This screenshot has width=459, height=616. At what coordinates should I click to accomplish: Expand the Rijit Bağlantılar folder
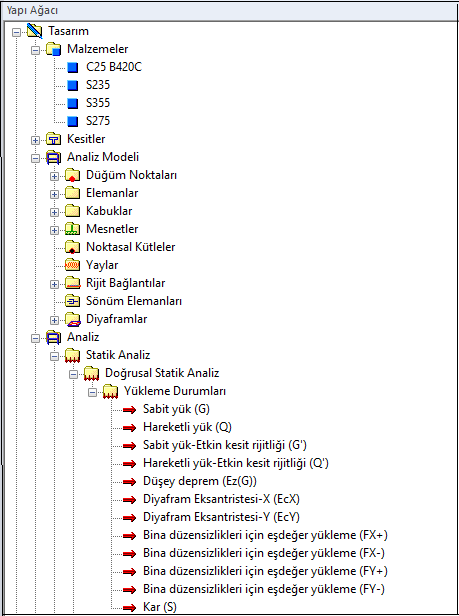(x=54, y=284)
